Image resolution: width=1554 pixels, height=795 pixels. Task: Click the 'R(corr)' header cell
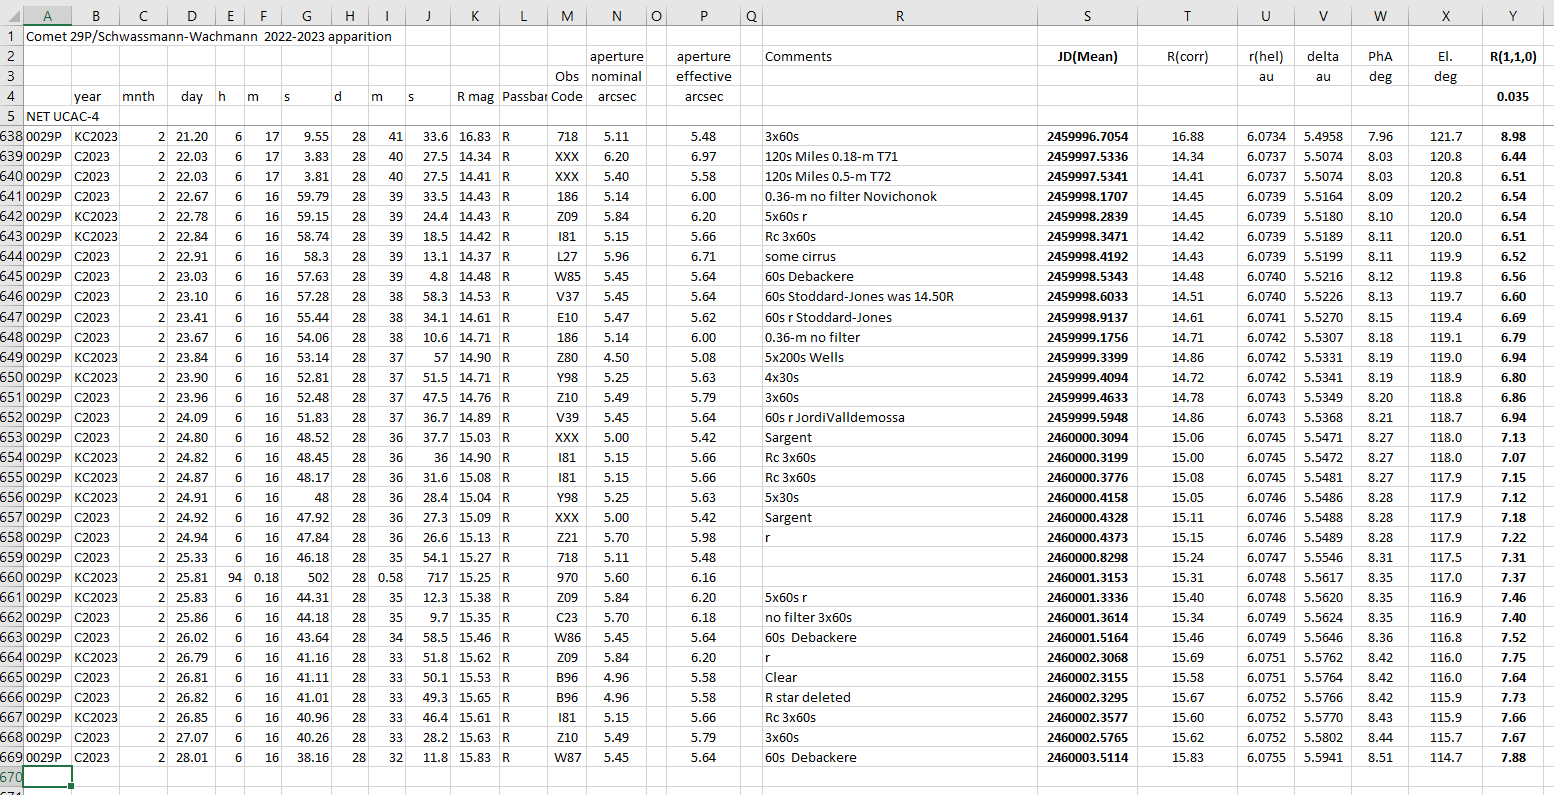pos(1187,56)
